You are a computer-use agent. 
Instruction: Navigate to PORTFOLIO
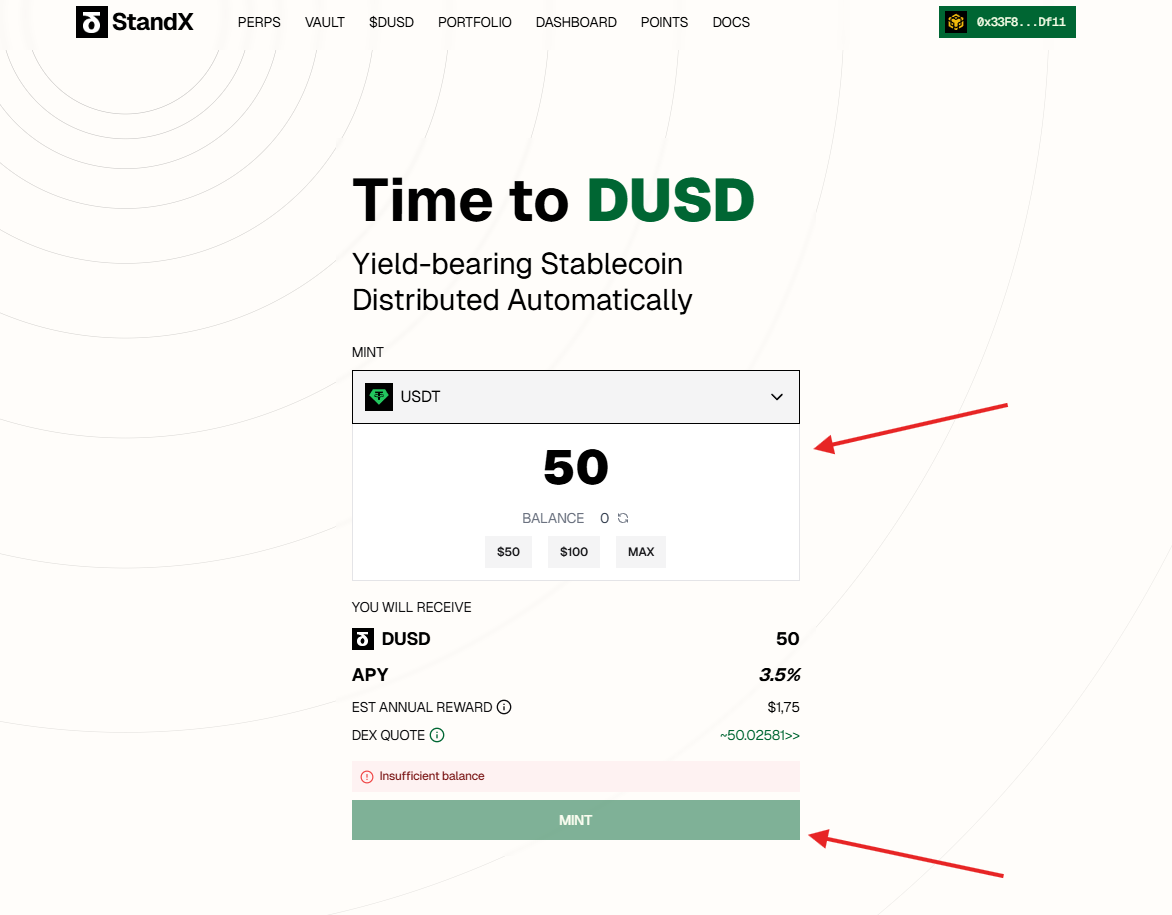pos(474,22)
